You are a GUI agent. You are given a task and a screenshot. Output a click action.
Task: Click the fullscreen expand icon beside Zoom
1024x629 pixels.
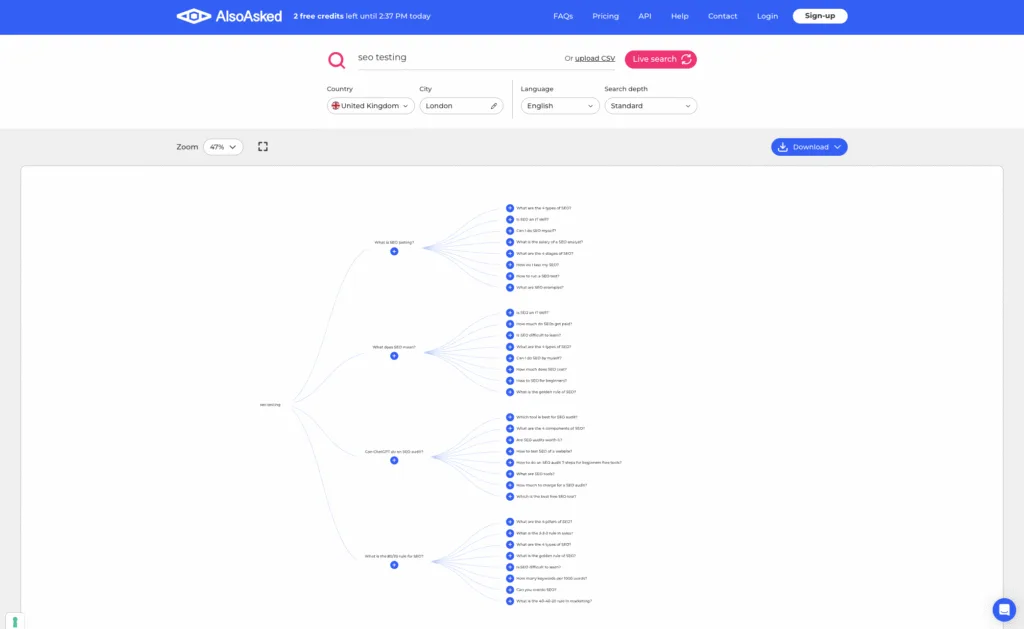point(263,146)
